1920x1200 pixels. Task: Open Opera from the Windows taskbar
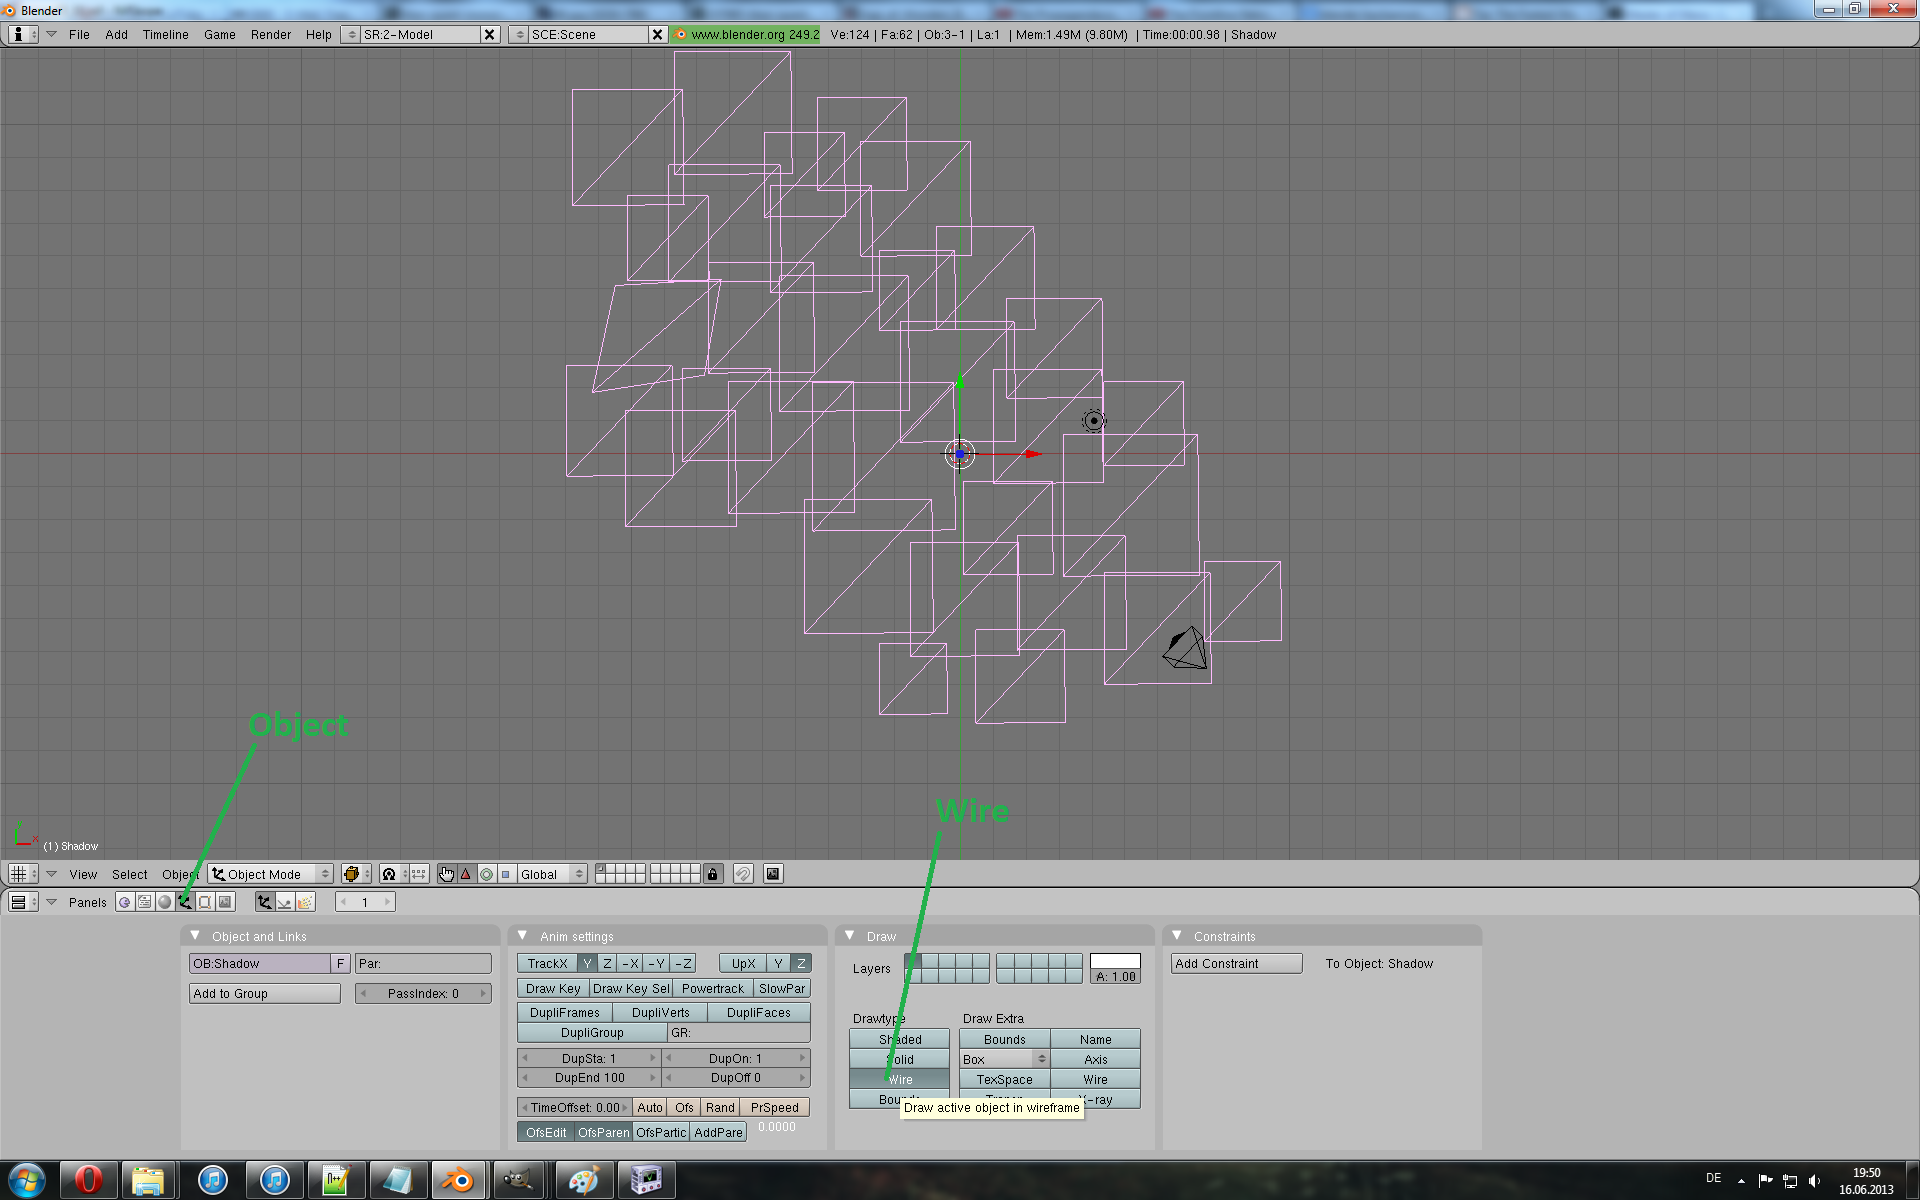(88, 1180)
